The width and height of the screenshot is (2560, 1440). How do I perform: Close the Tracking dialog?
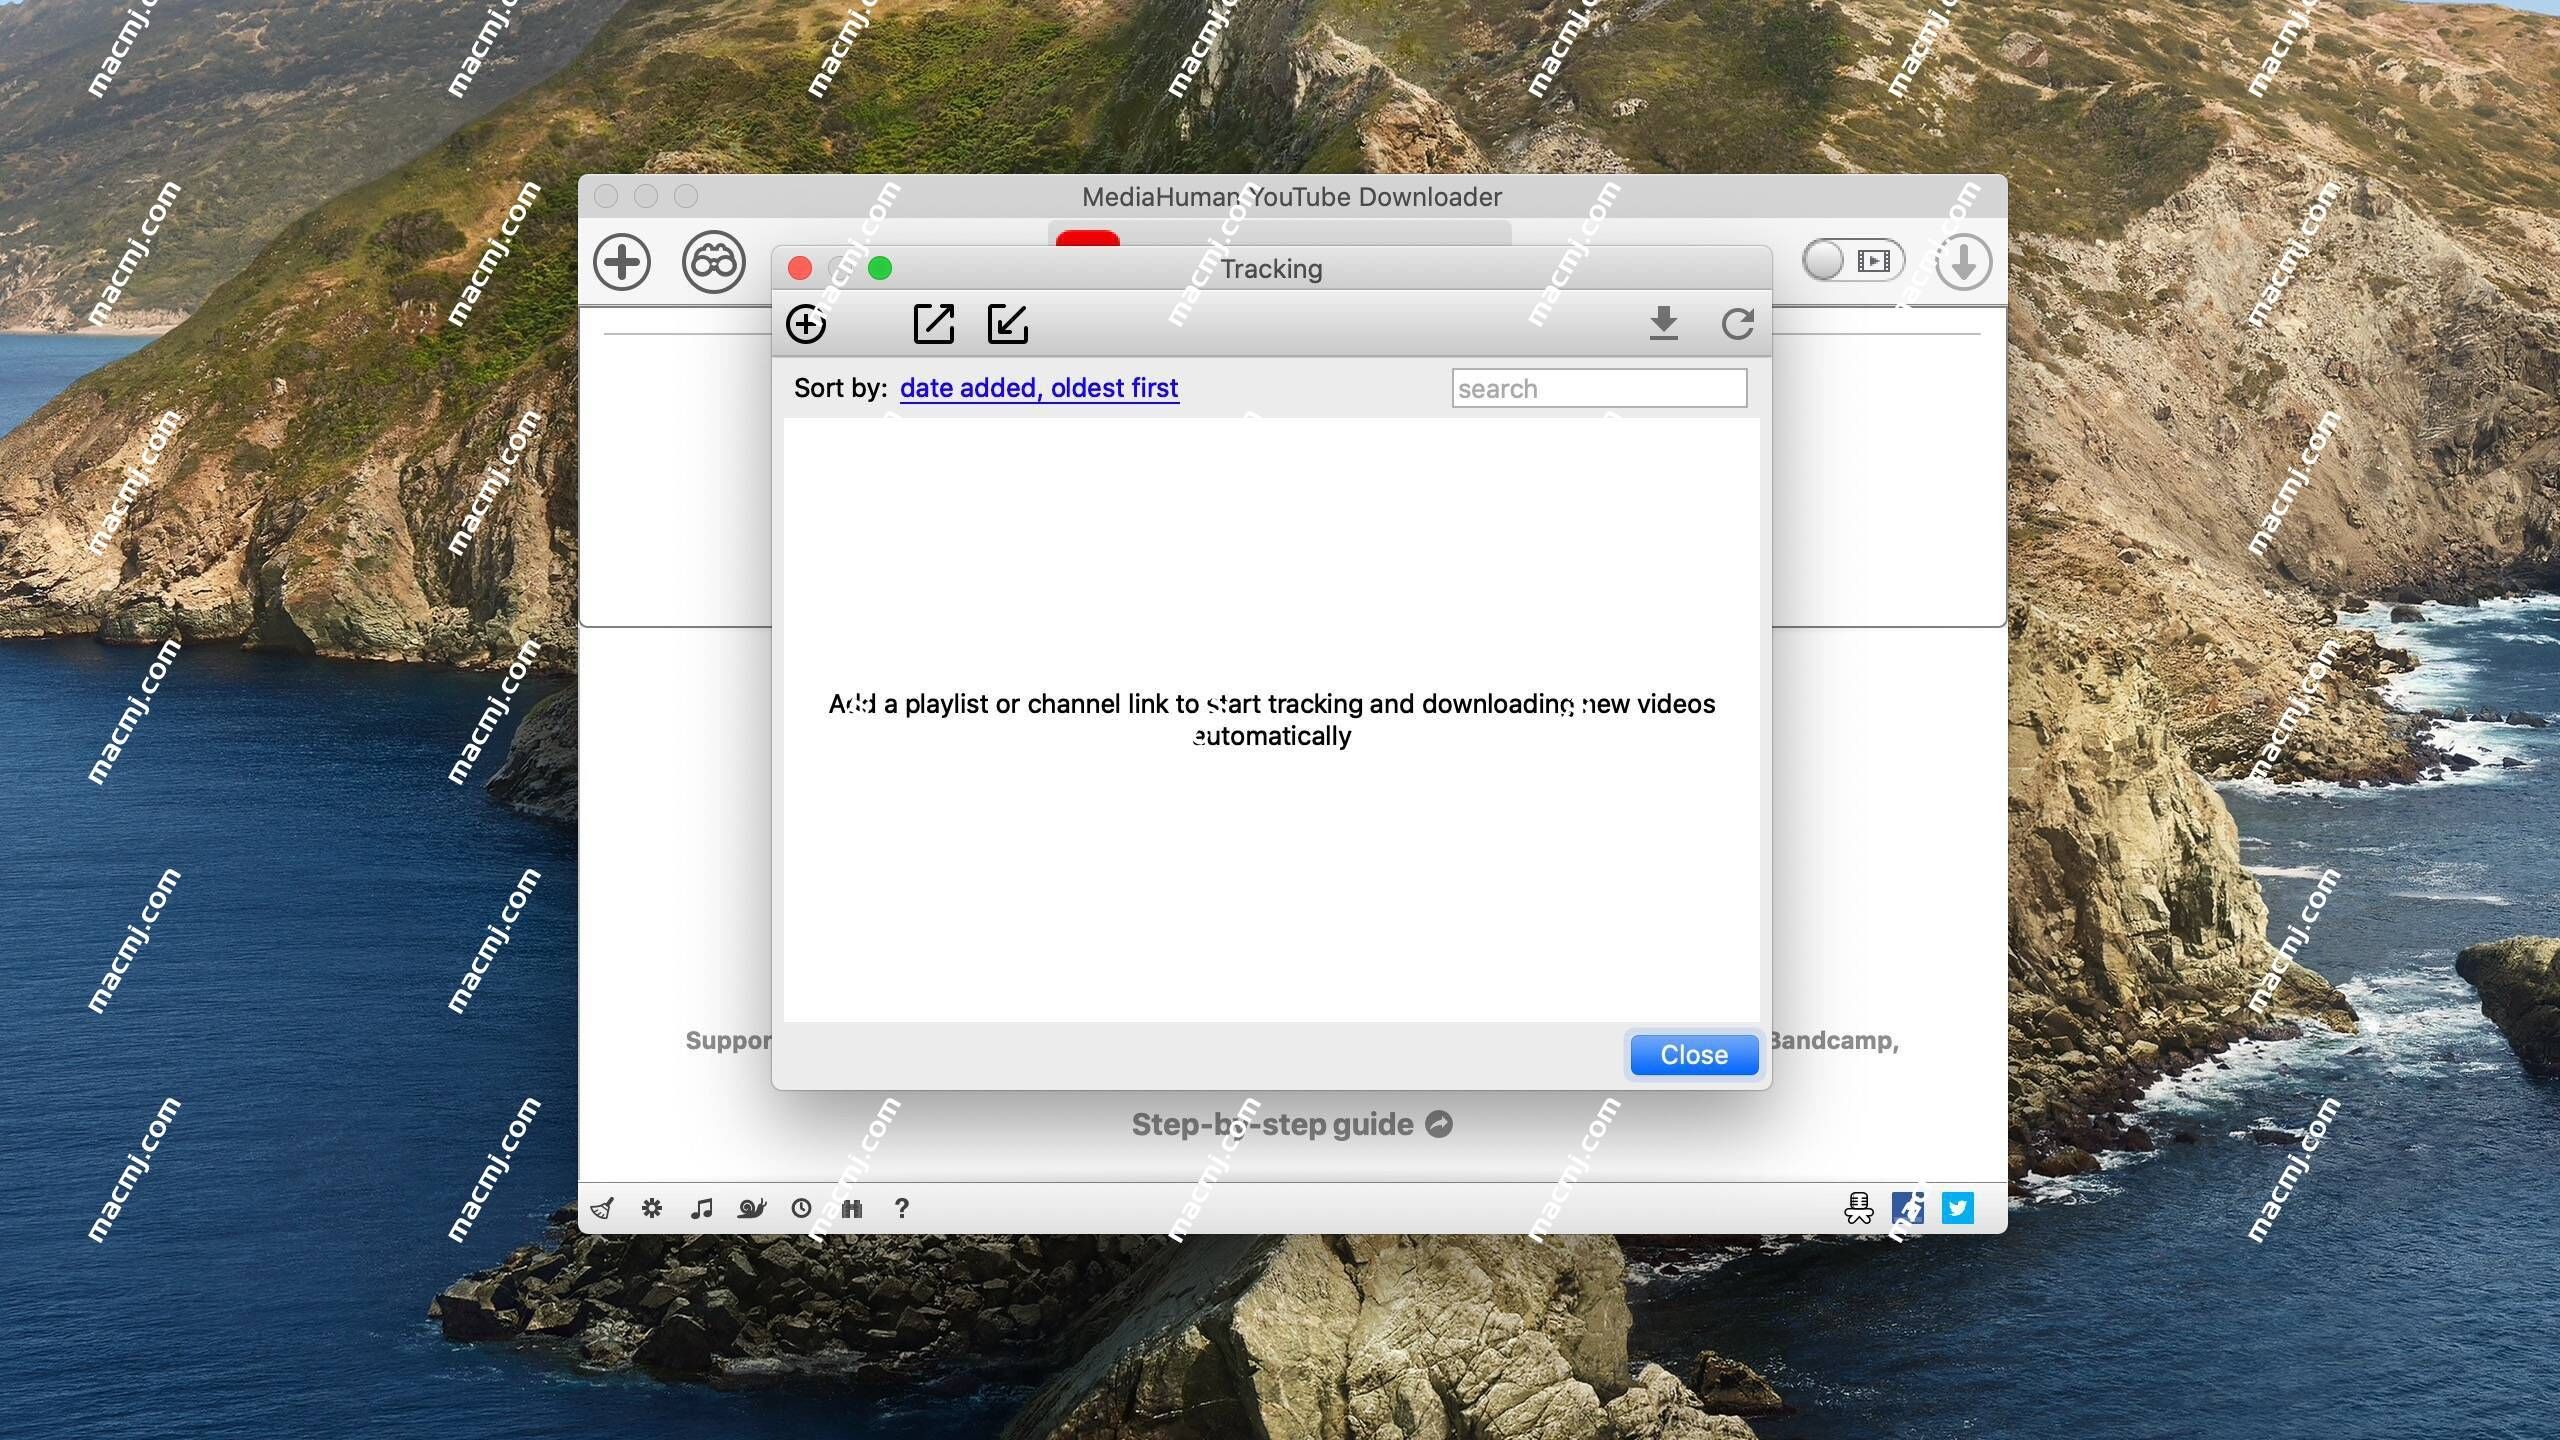click(1694, 1055)
